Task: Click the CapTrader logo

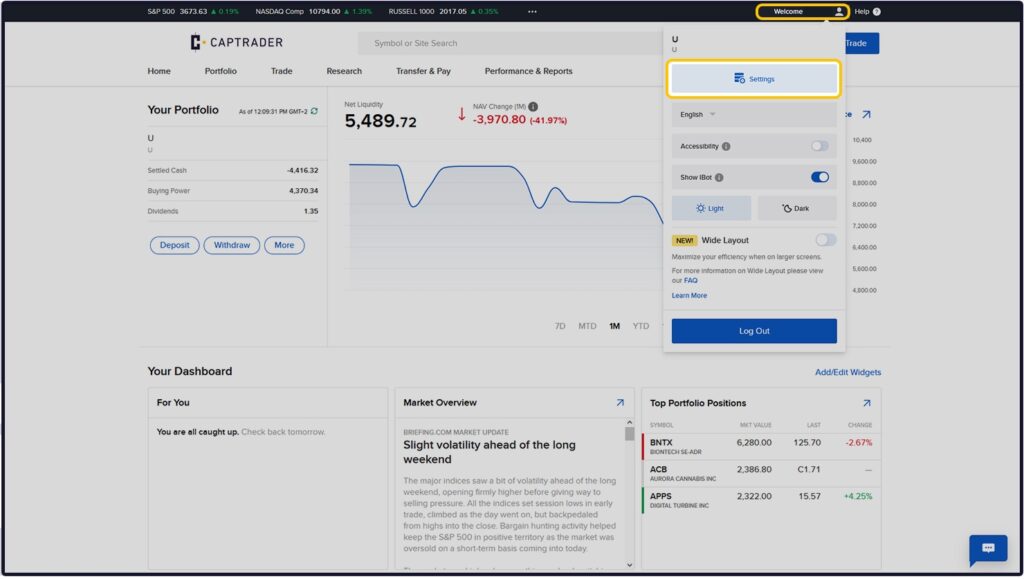Action: [x=236, y=42]
